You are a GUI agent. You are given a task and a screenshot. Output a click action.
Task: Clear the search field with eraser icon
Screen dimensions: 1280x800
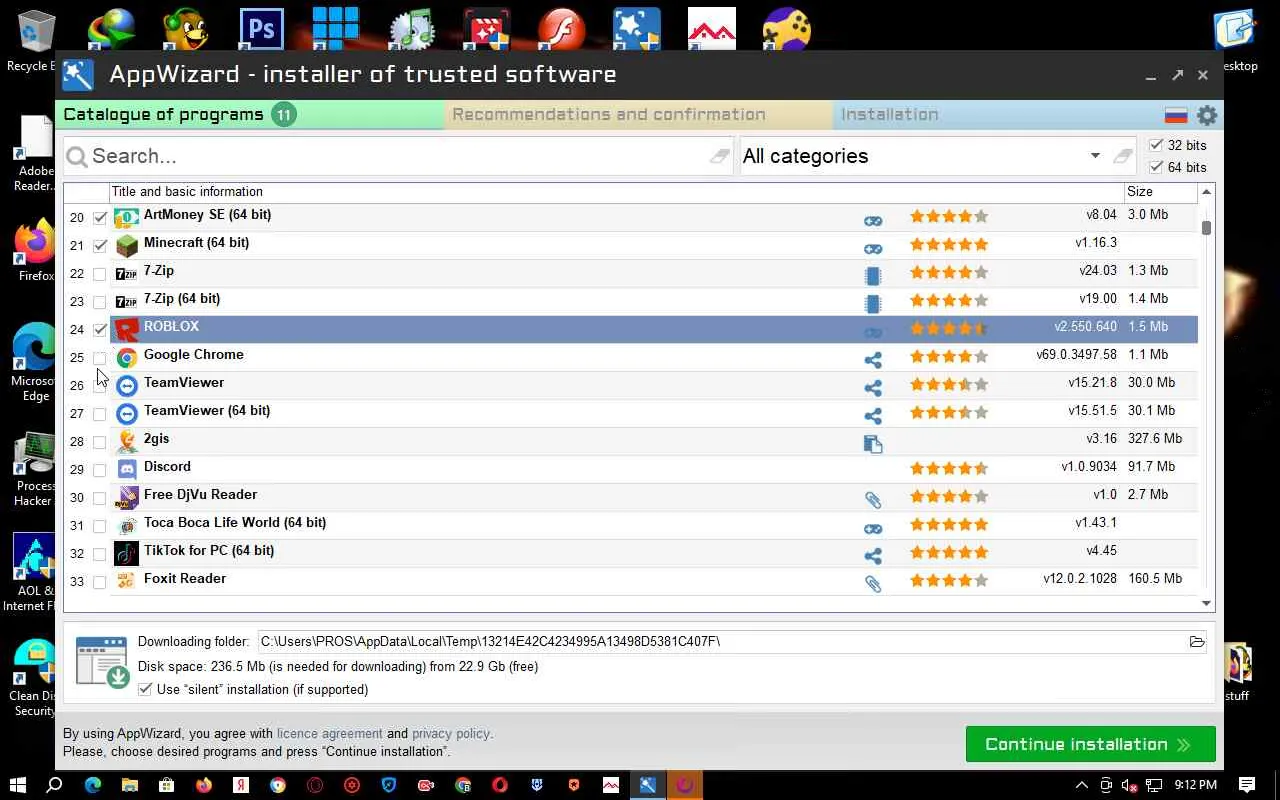[x=719, y=156]
